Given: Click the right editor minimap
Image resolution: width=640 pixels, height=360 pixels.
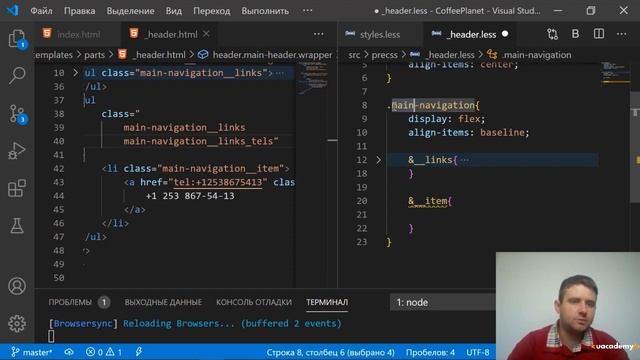Looking at the screenshot, I should [x=615, y=73].
